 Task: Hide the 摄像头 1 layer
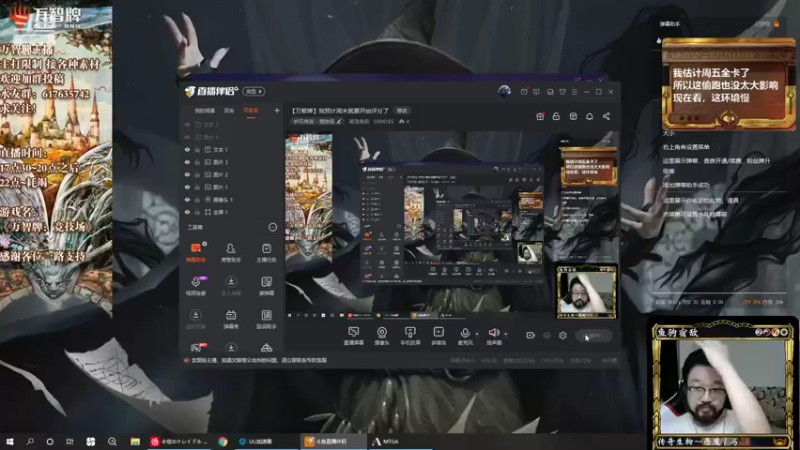click(x=187, y=199)
